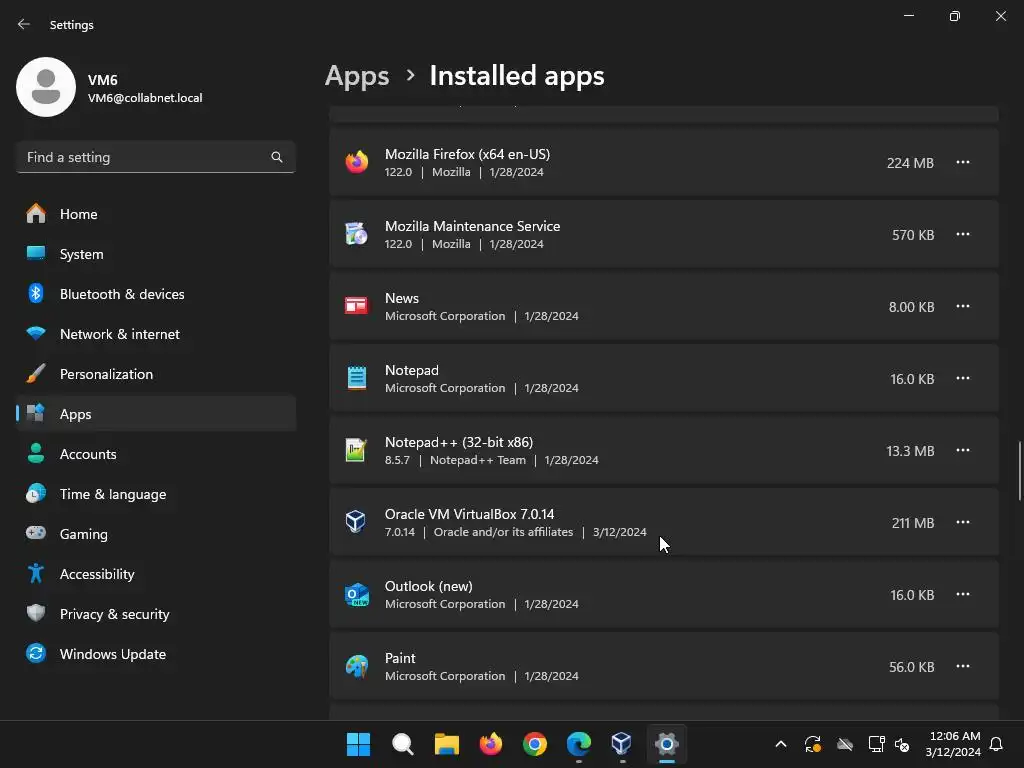Open Windows Update settings page
This screenshot has height=768, width=1024.
tap(112, 654)
